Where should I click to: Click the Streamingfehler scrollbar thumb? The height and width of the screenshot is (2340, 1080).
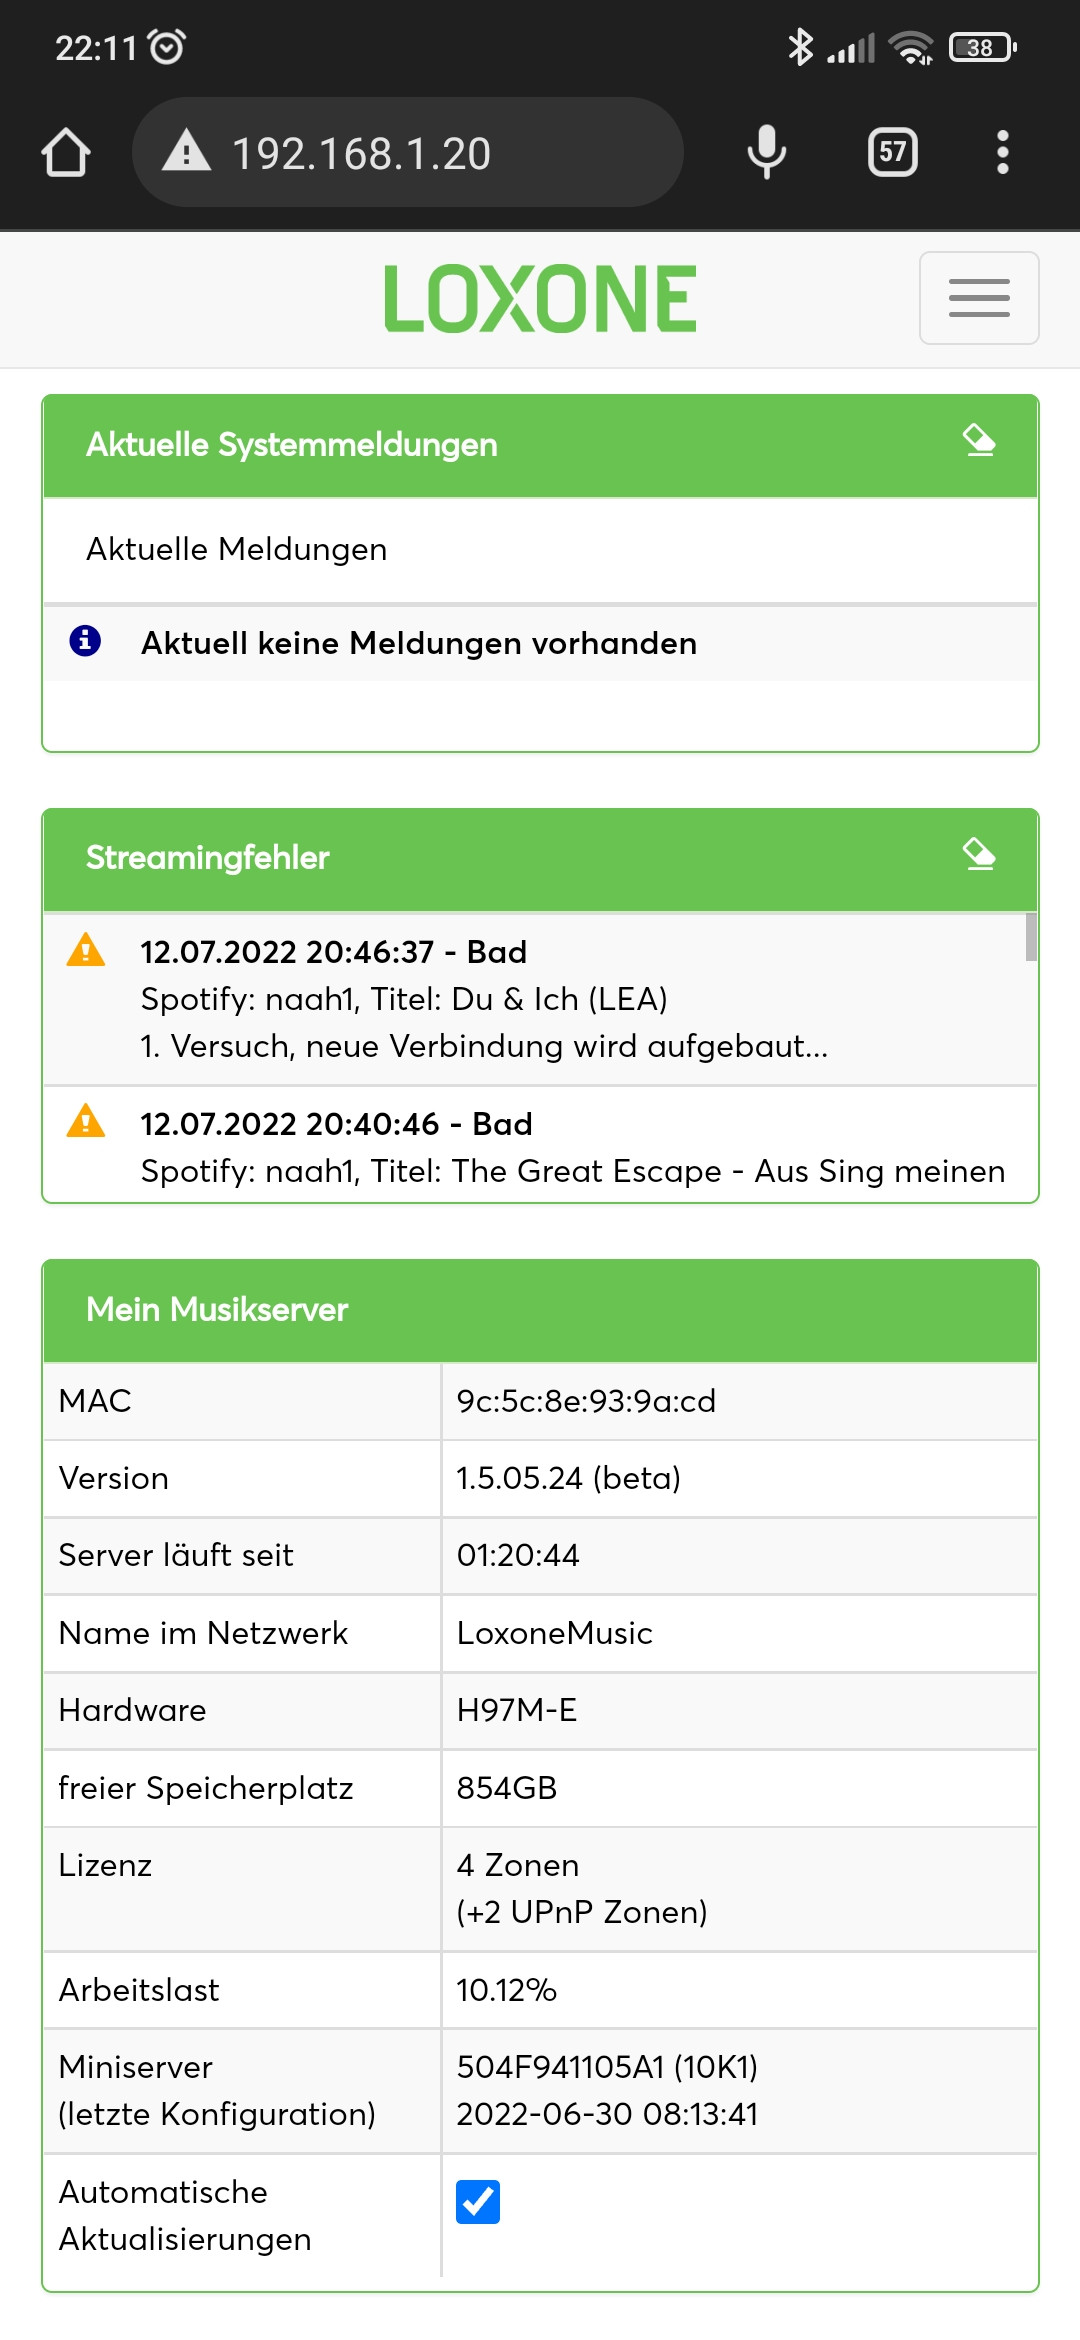point(1031,937)
